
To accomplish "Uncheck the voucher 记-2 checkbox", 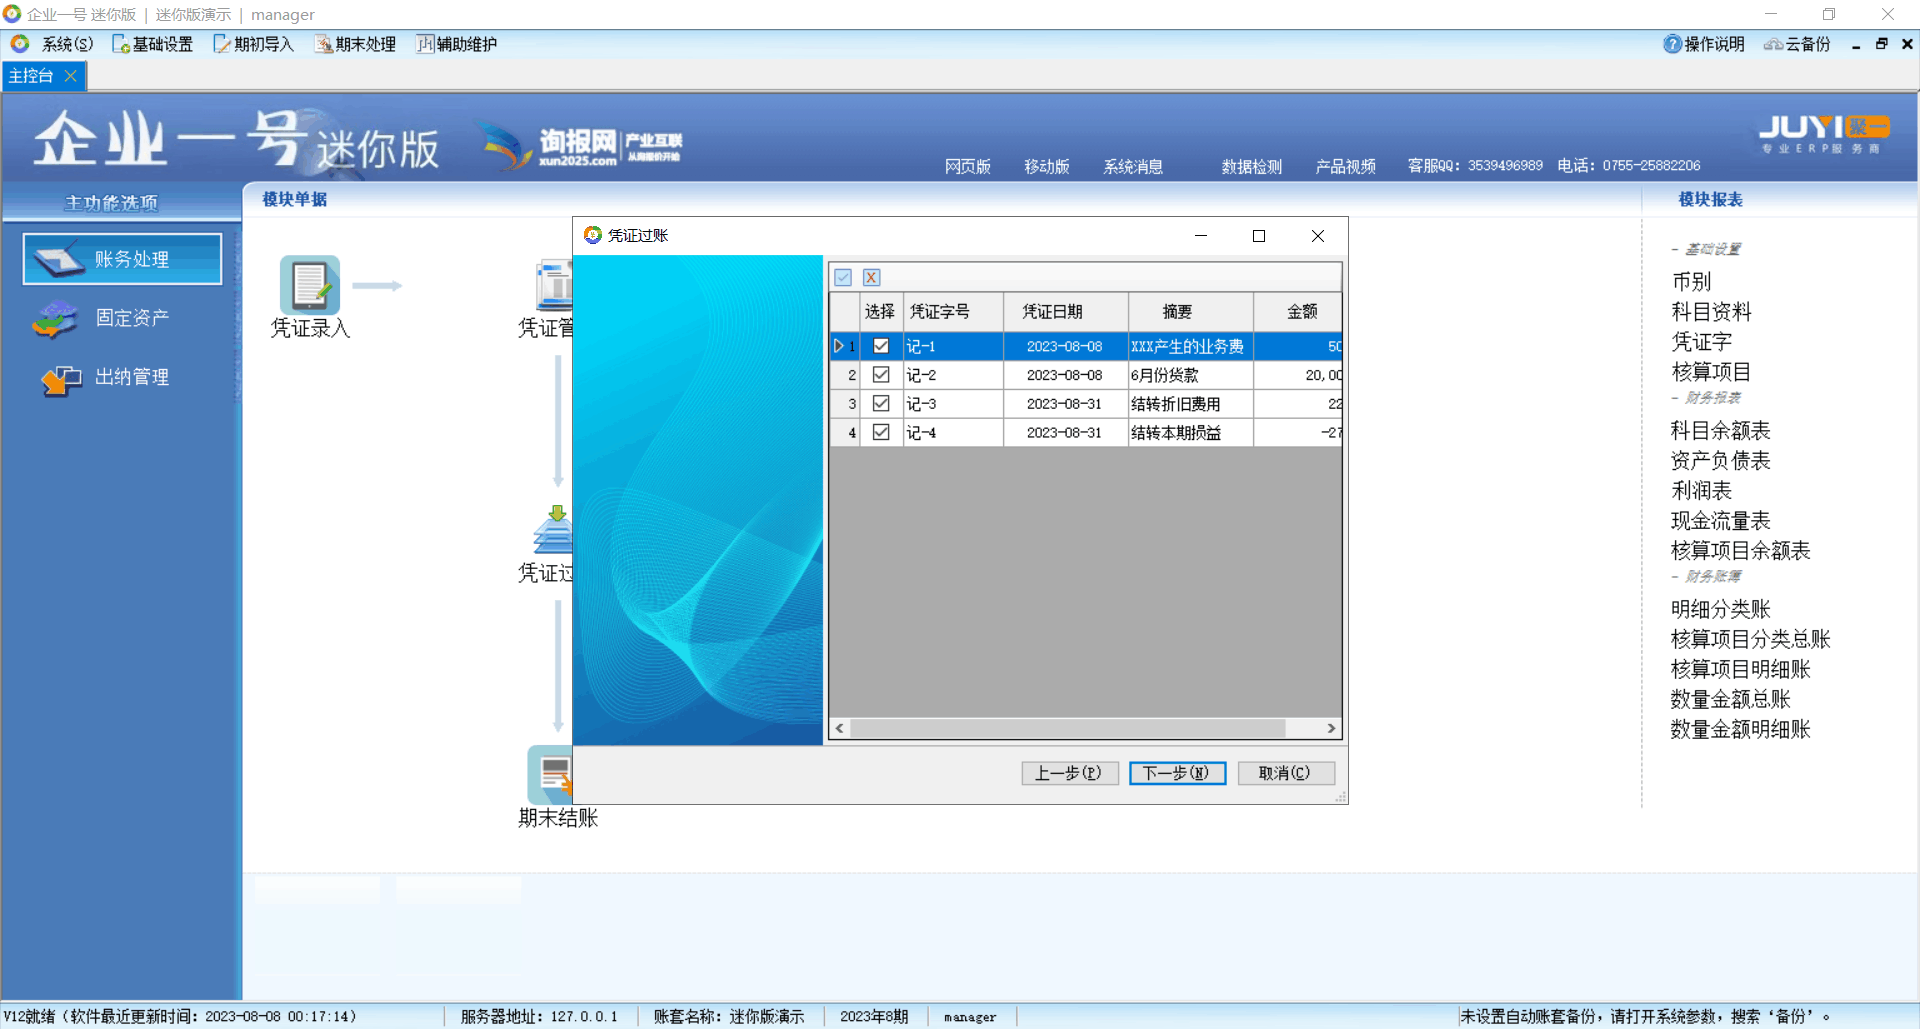I will 881,375.
